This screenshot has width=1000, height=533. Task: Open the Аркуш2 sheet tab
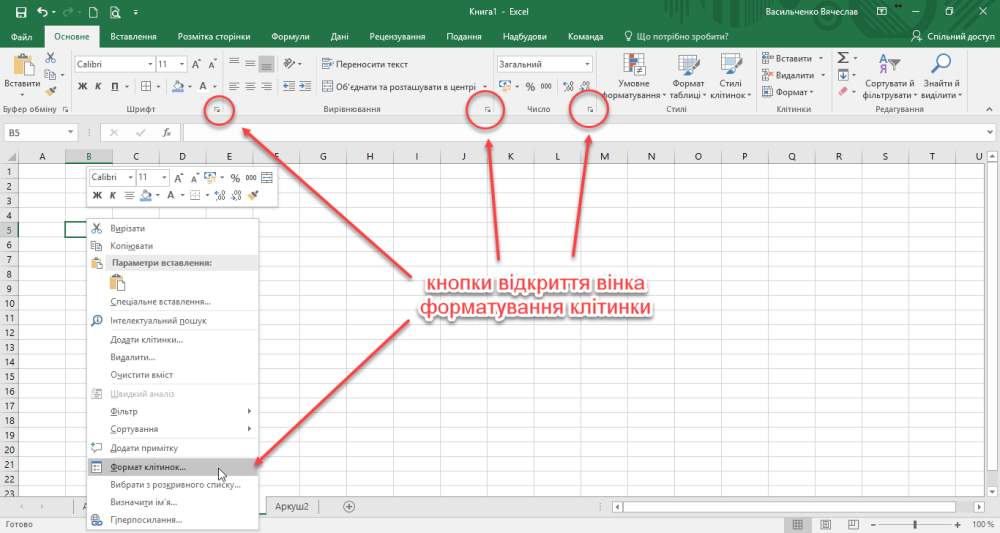291,506
